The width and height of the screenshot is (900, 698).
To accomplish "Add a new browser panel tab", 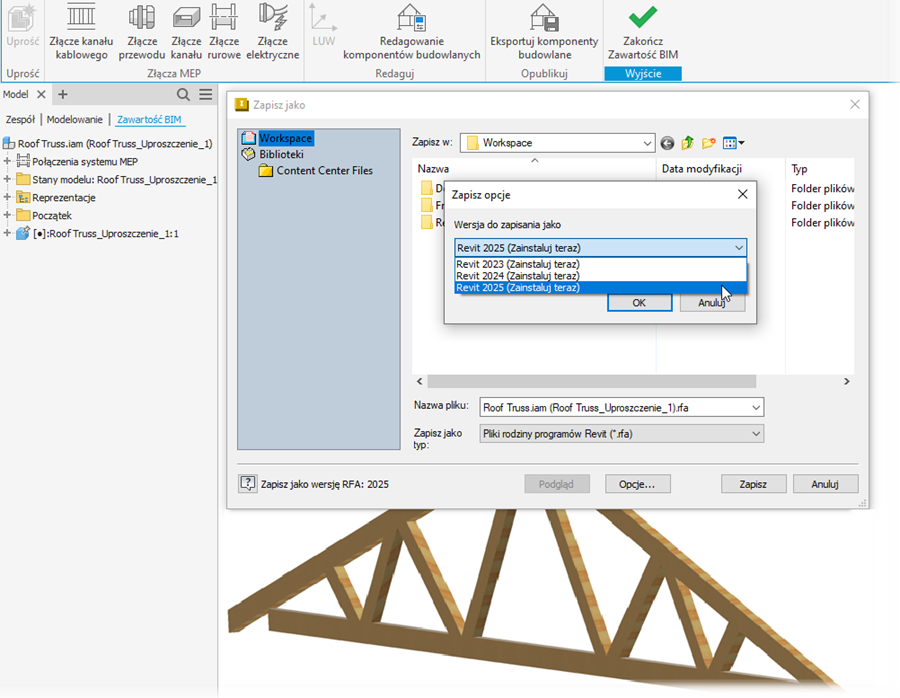I will click(63, 94).
